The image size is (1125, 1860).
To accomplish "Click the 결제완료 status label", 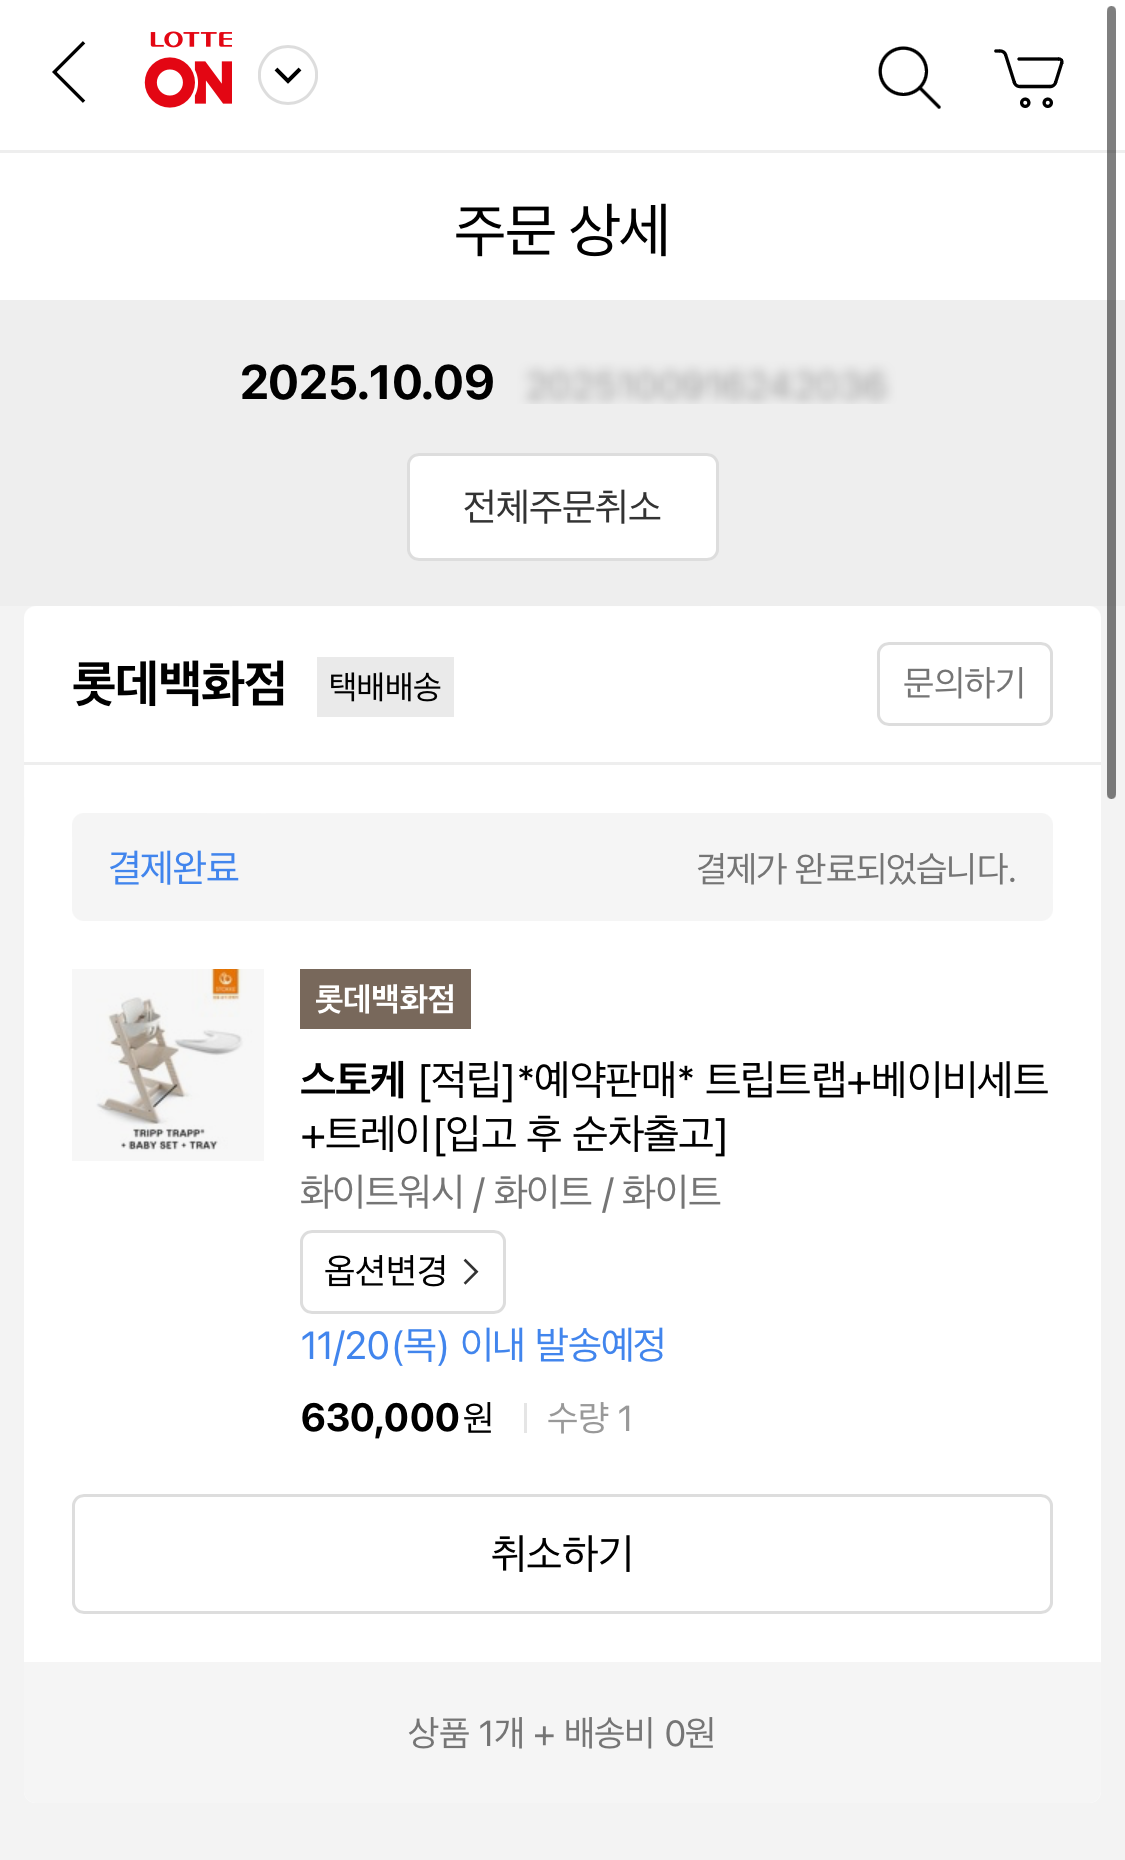I will coord(174,867).
